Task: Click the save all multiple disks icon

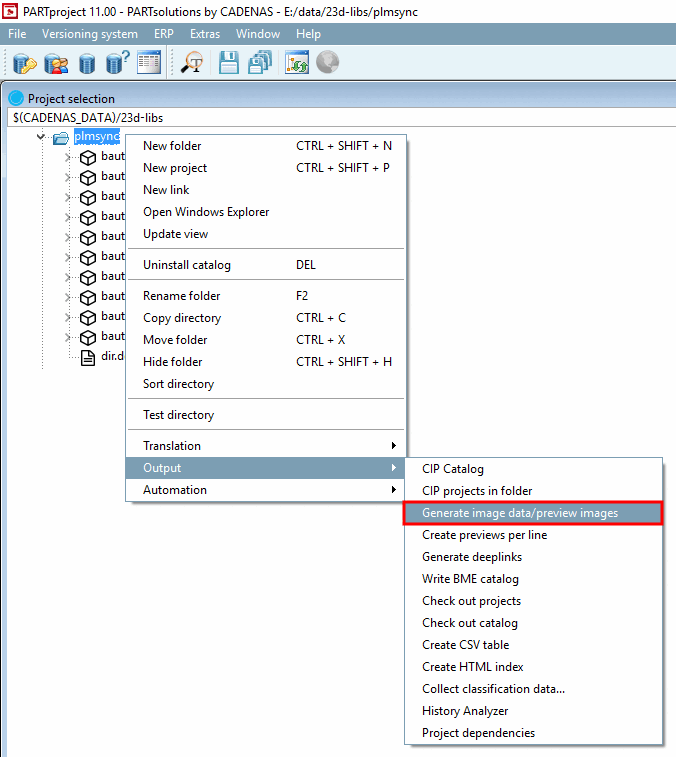Action: tap(260, 62)
